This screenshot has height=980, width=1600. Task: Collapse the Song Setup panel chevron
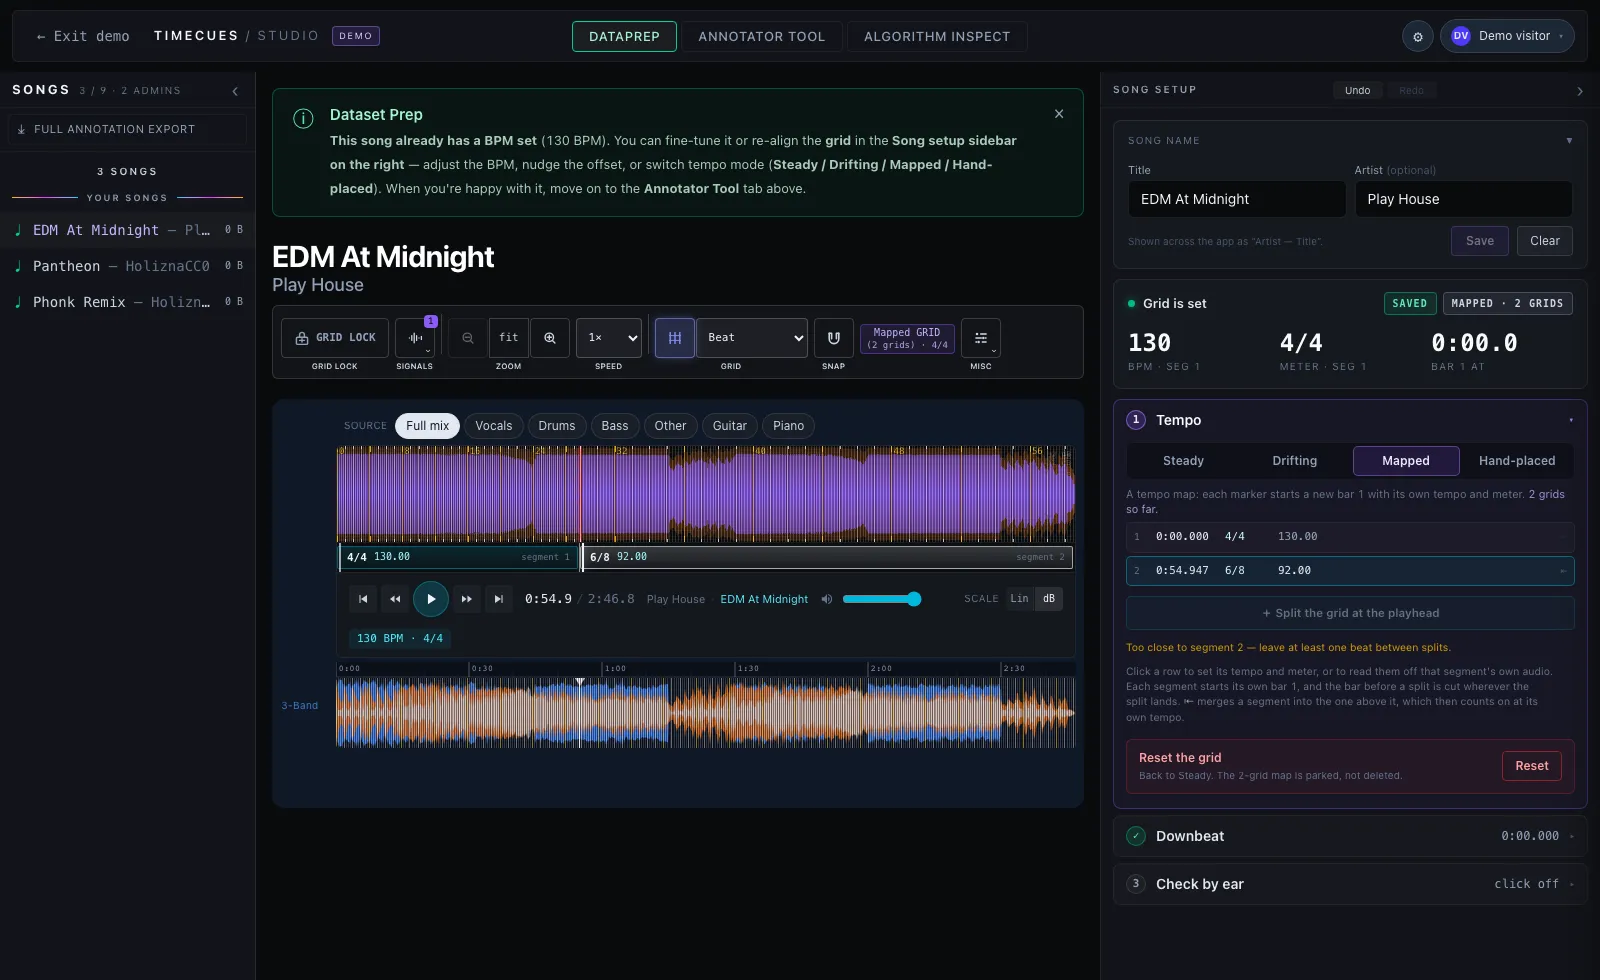[x=1580, y=91]
